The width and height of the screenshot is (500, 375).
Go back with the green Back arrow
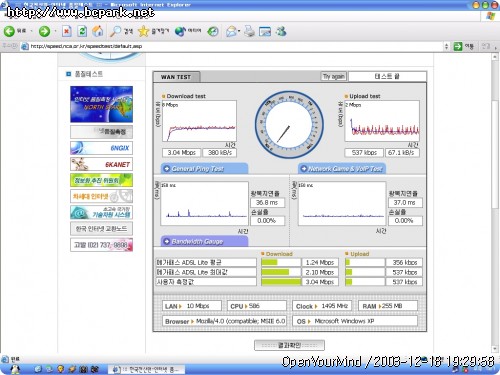tap(9, 31)
